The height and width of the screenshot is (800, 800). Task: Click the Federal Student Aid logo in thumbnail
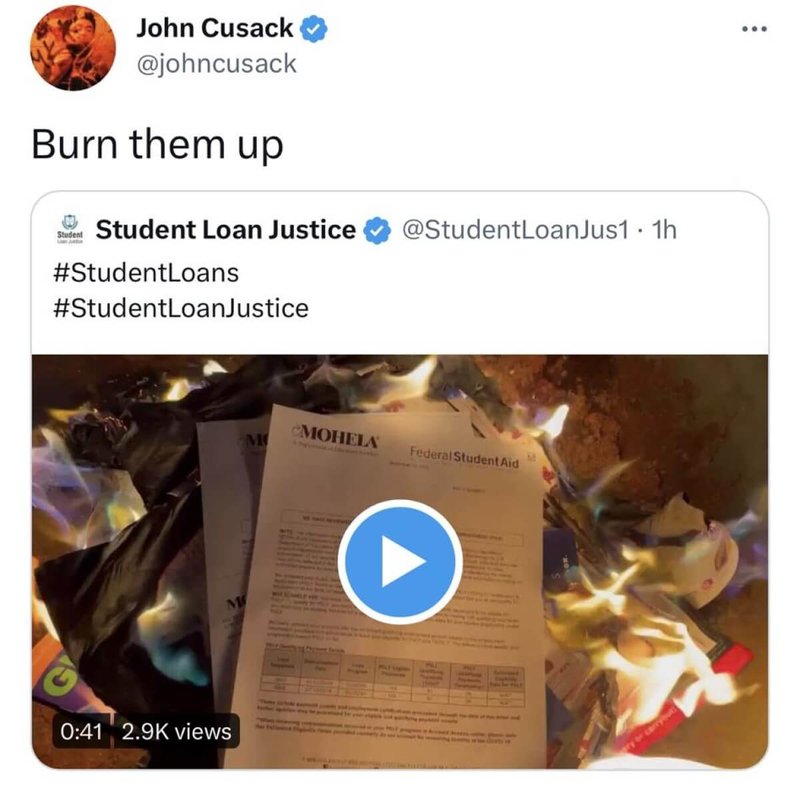point(464,458)
